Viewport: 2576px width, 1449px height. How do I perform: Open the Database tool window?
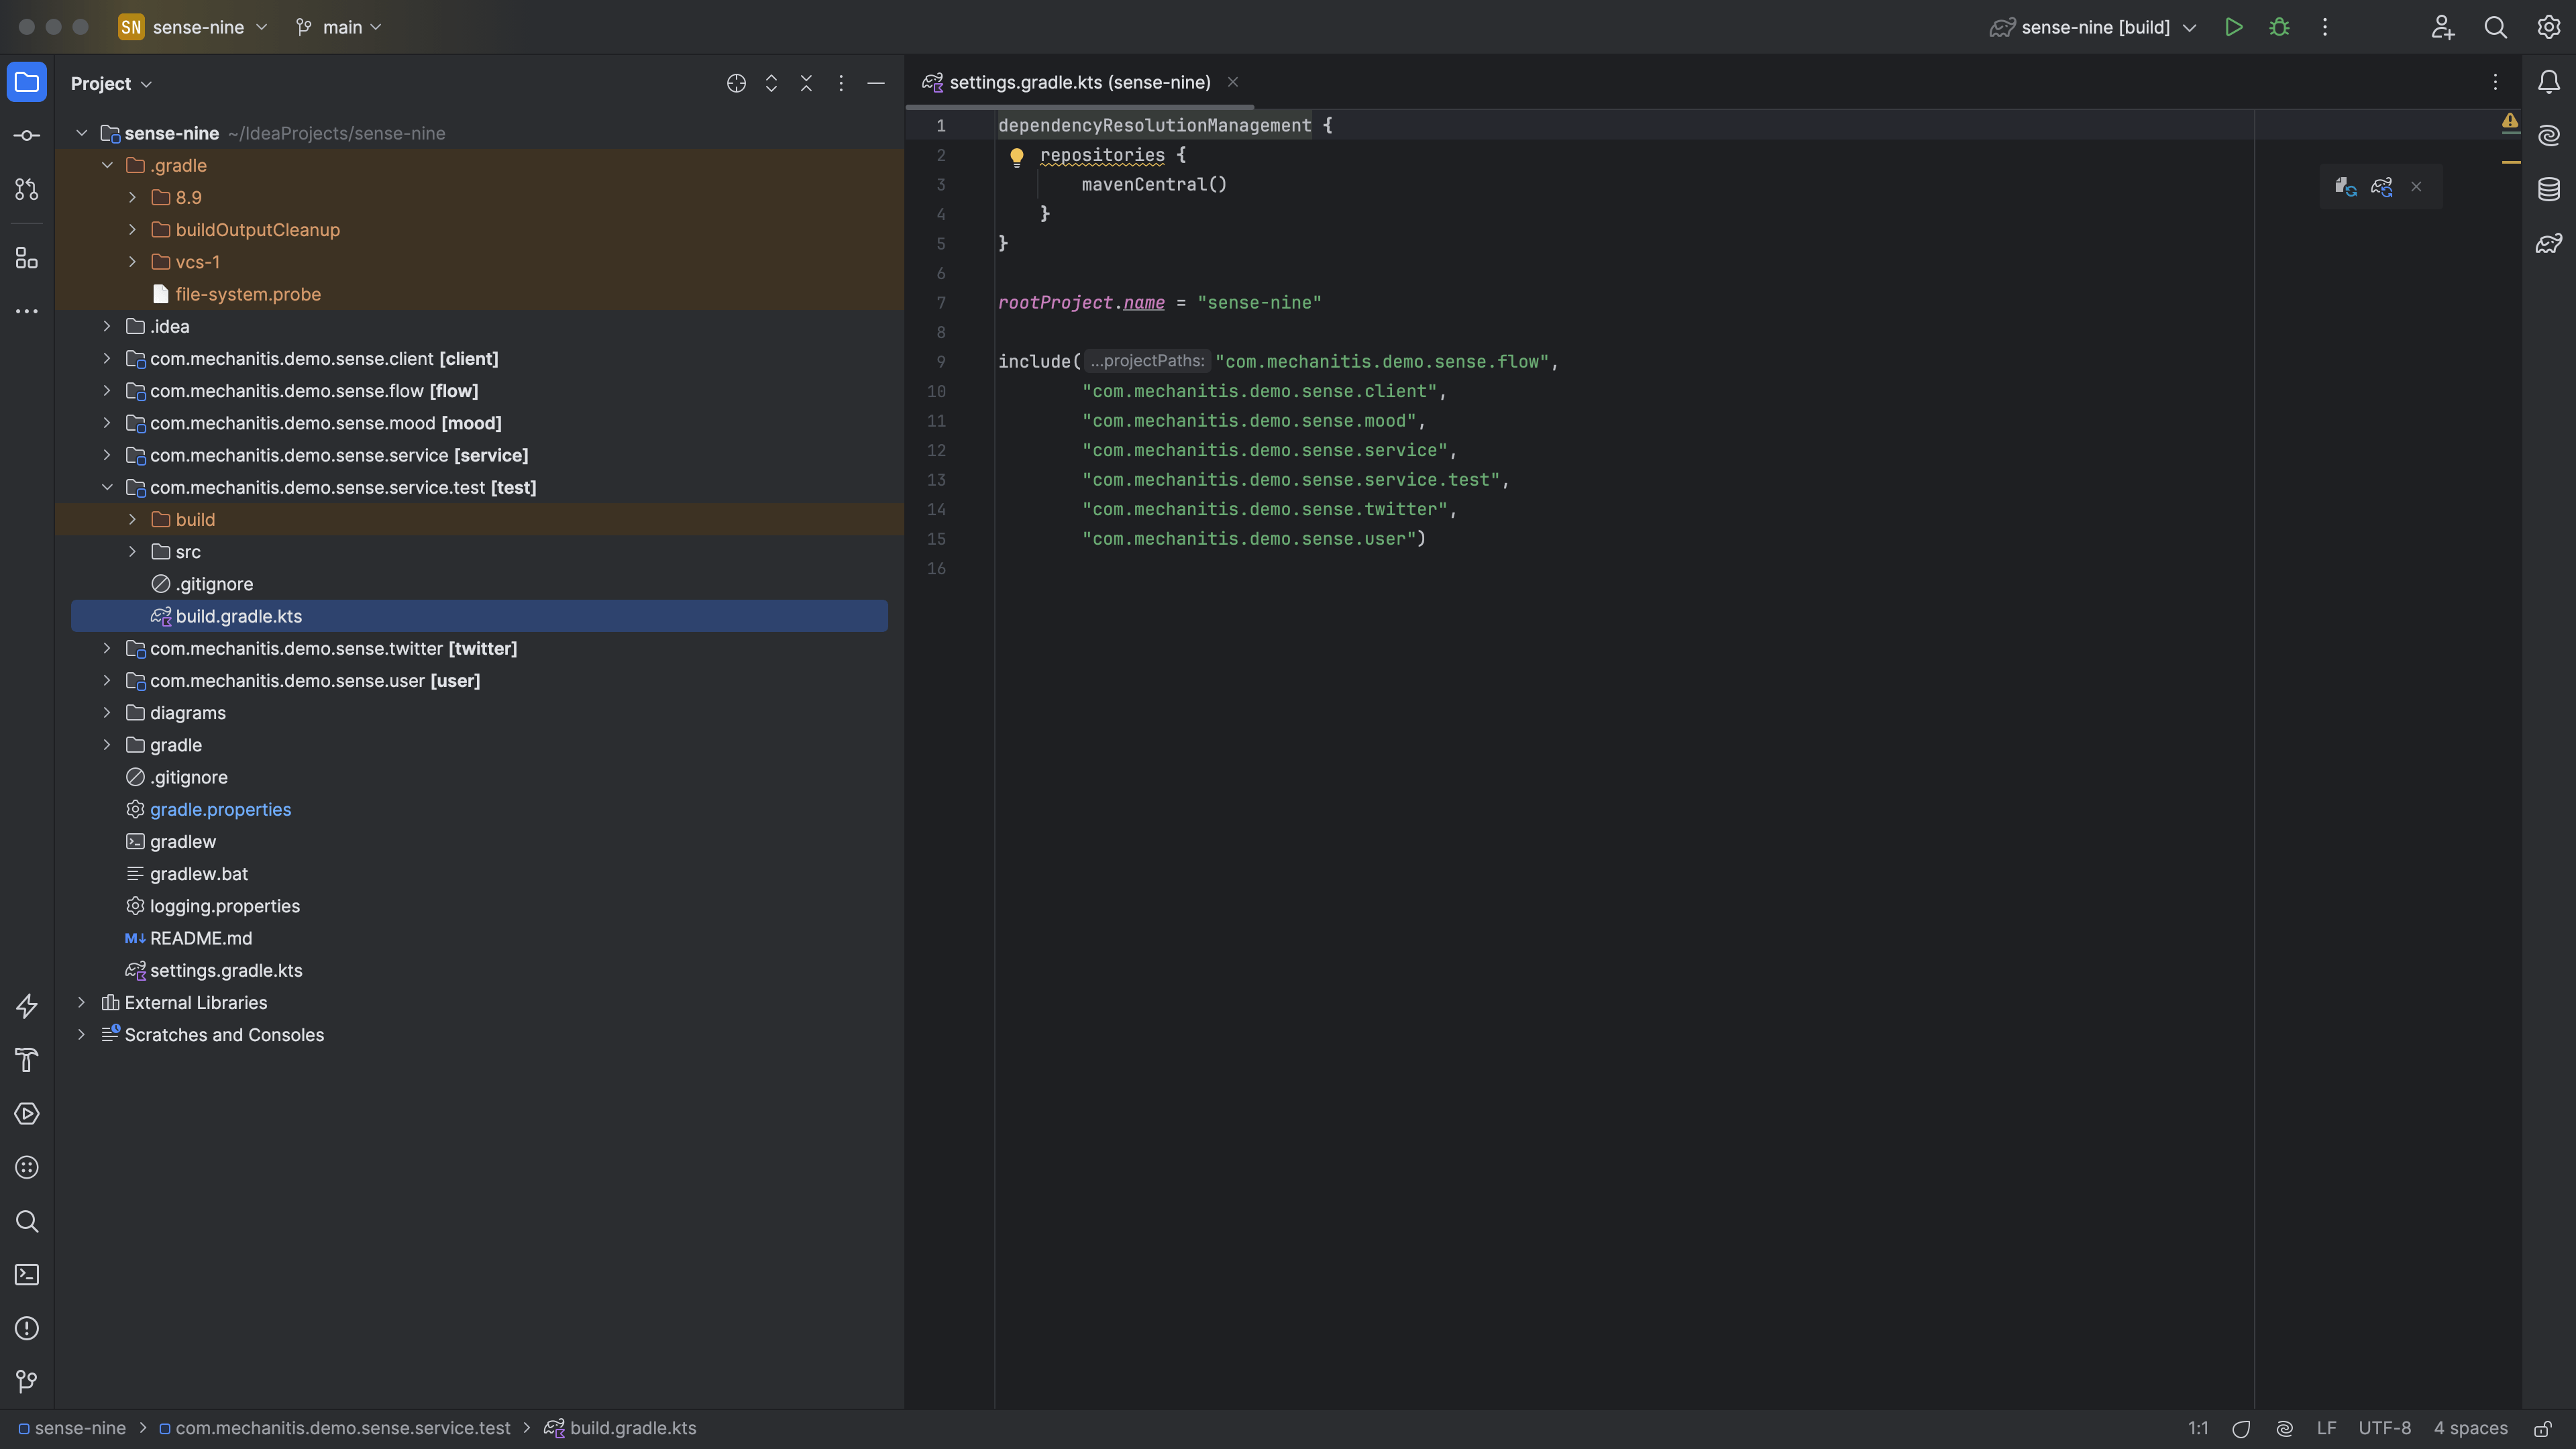point(2548,189)
